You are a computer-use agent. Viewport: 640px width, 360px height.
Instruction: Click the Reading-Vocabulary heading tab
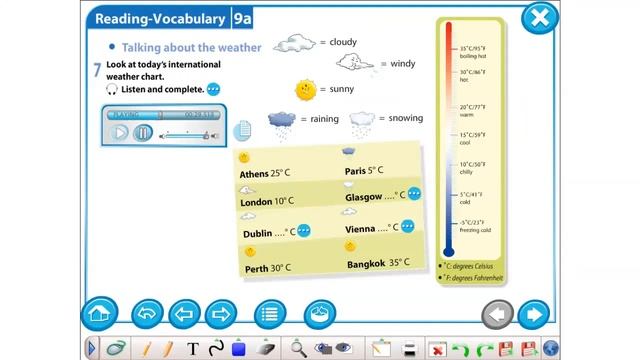pyautogui.click(x=160, y=19)
